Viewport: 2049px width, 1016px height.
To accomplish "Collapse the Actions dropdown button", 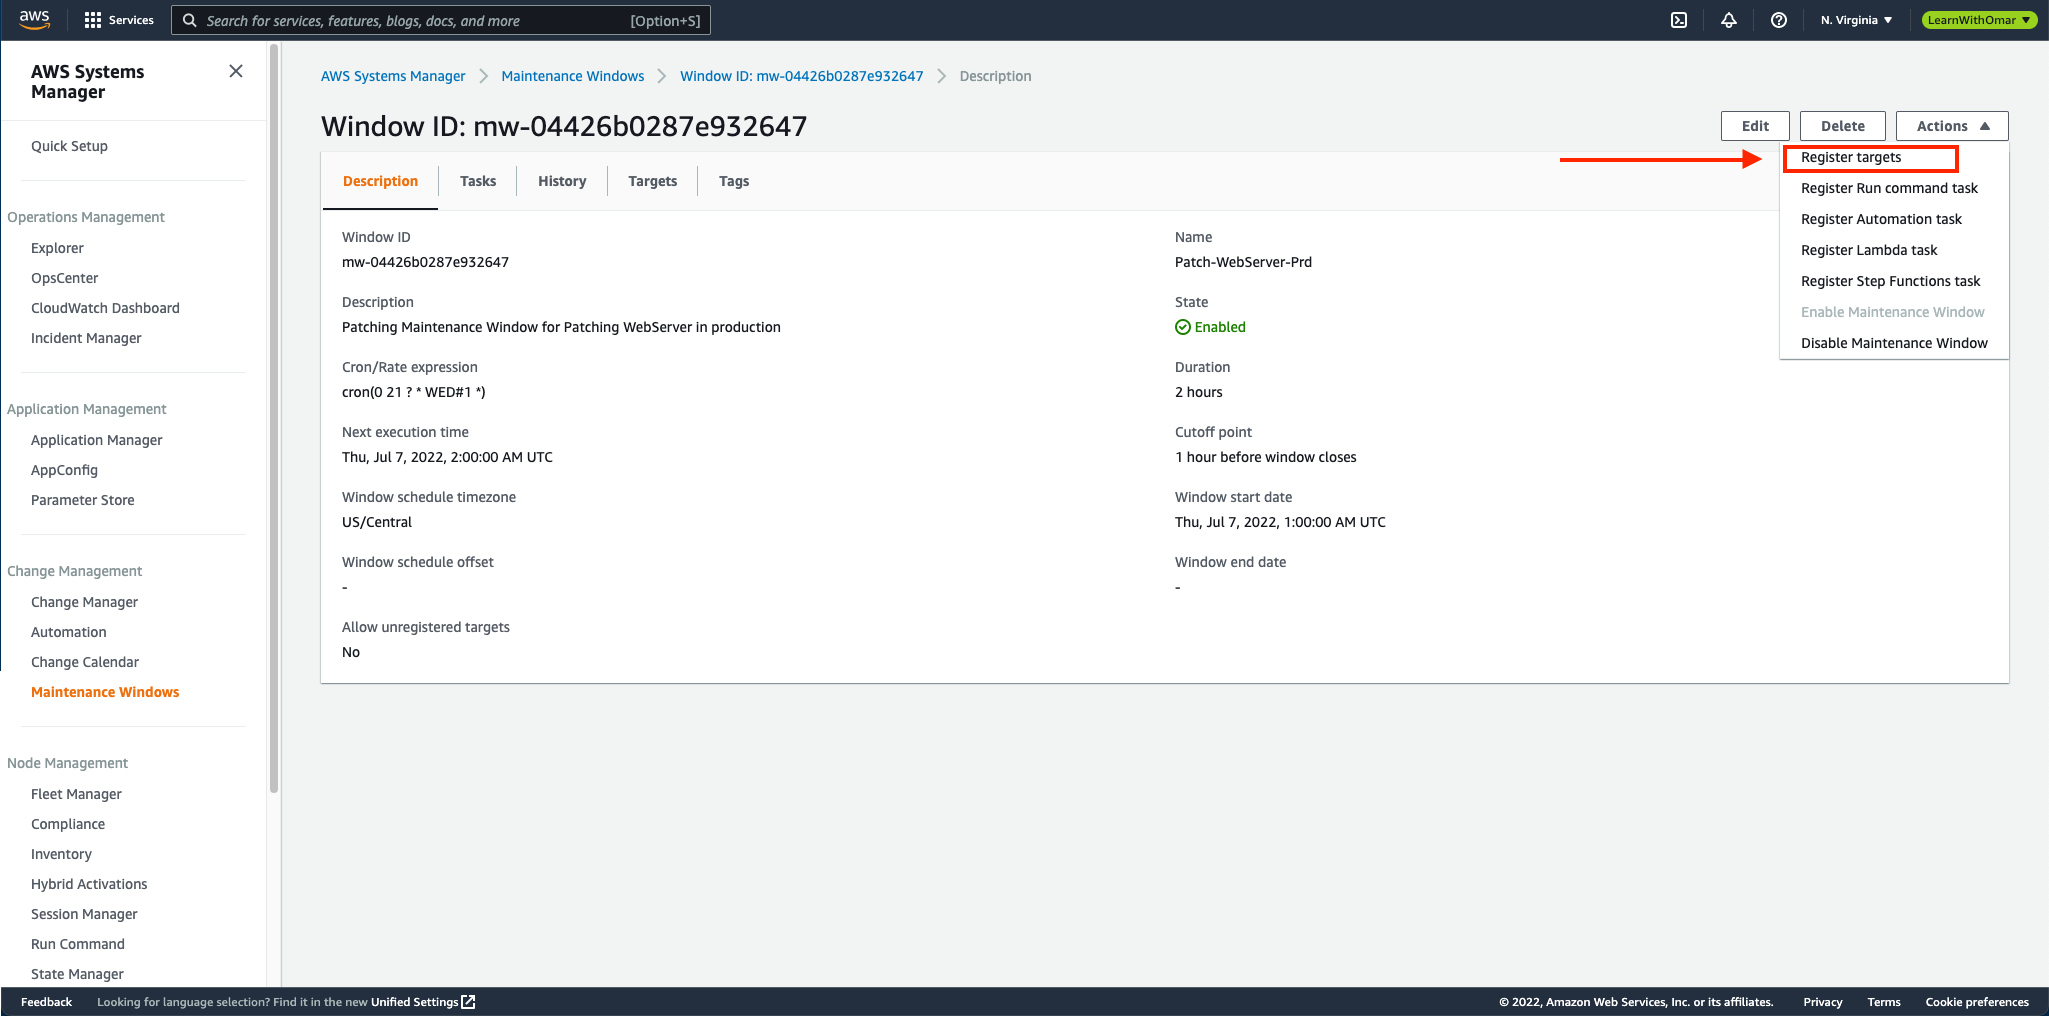I will 1951,126.
